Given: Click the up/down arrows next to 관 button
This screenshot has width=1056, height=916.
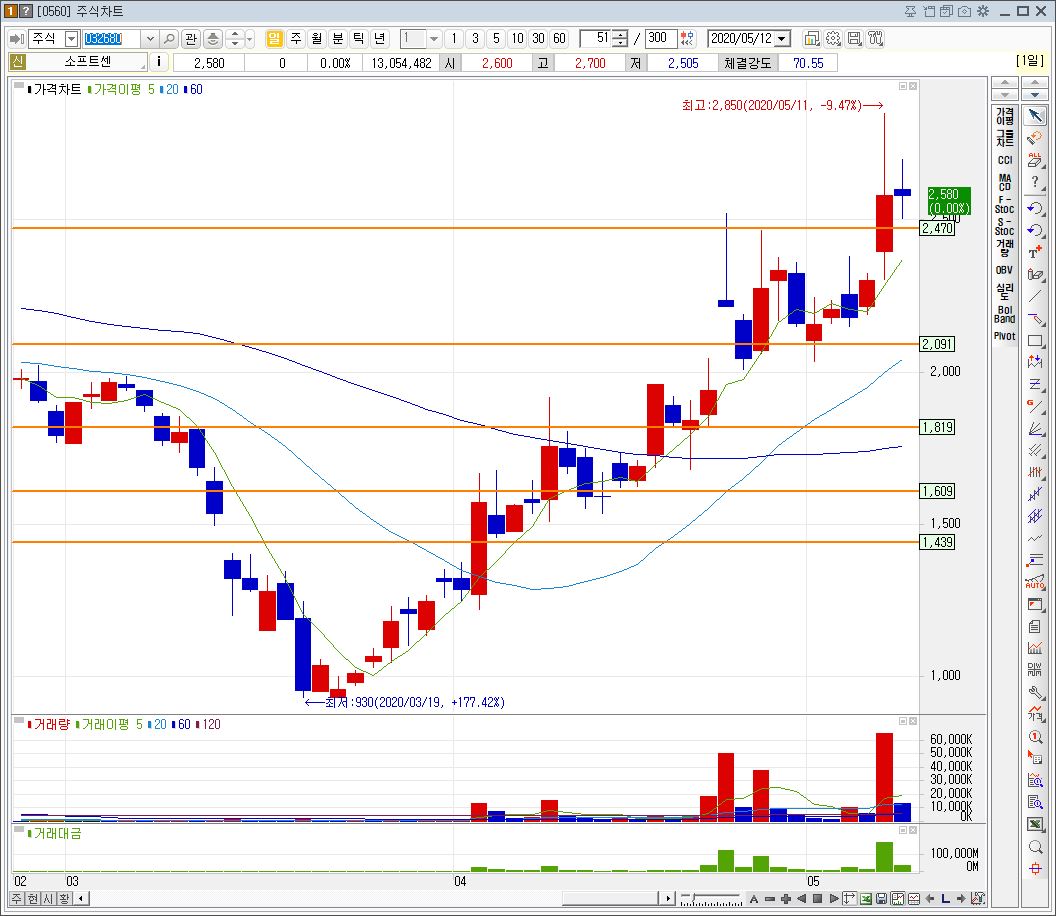Looking at the screenshot, I should (234, 39).
